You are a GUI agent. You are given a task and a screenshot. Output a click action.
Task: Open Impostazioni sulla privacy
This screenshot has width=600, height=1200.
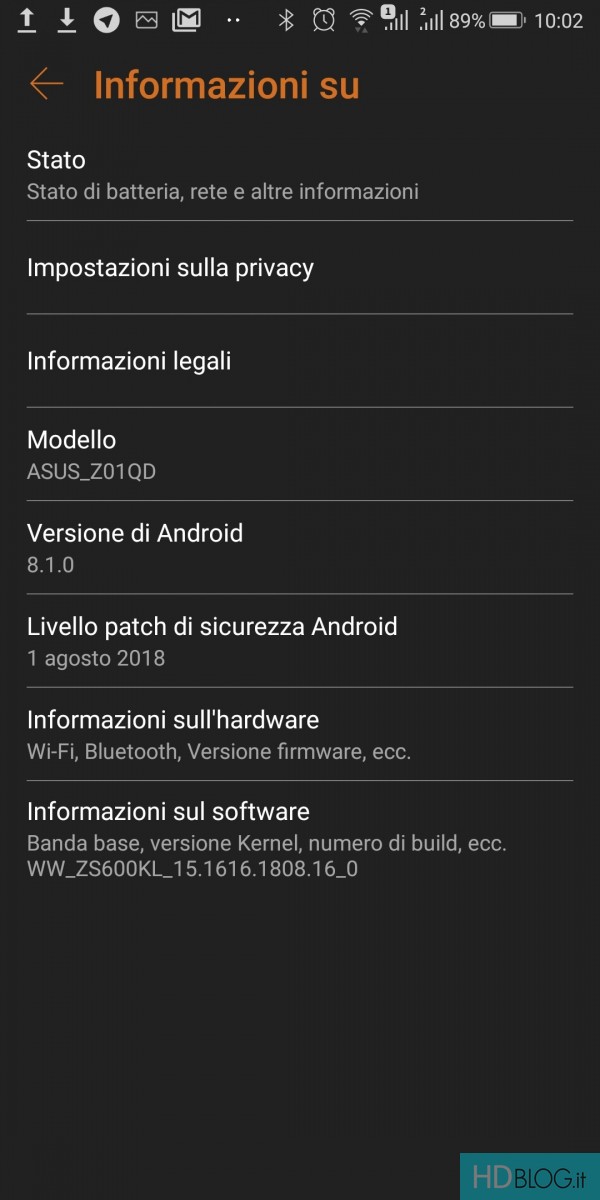[x=300, y=267]
